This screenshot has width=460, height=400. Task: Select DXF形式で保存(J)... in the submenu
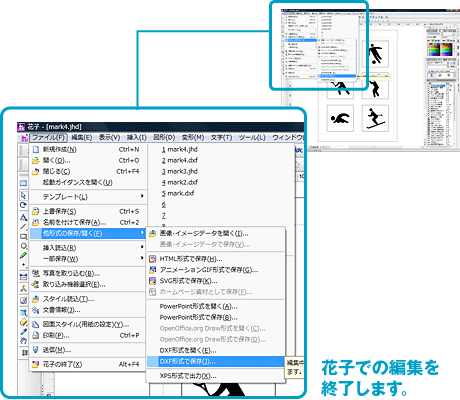coord(216,361)
